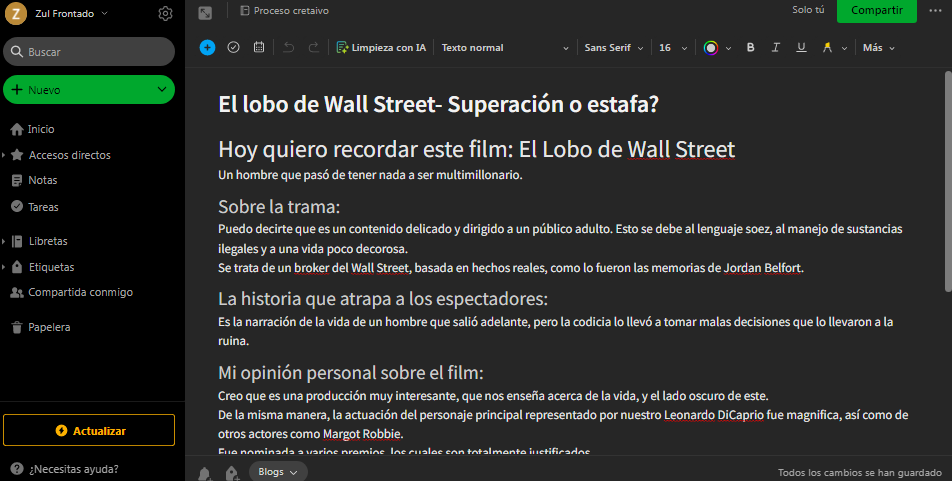Screen dimensions: 952x481
Task: Expand the Etiquetas tree arrow
Action: (4, 267)
